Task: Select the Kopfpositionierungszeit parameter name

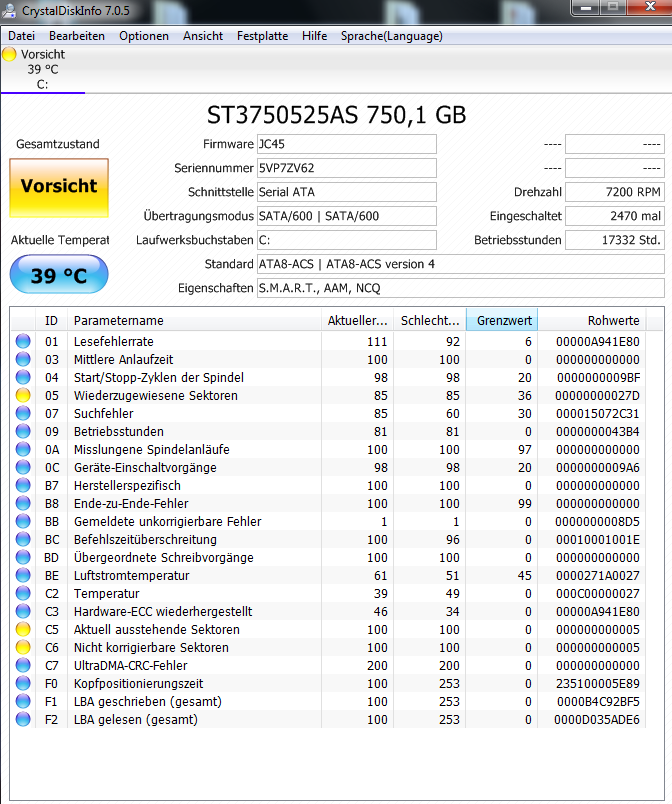Action: 138,684
